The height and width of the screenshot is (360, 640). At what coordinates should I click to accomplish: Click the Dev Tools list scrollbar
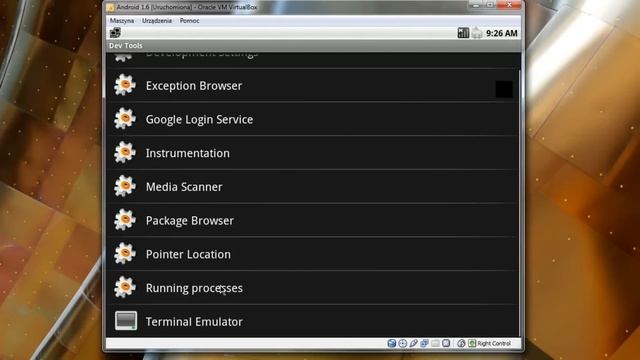[x=520, y=202]
